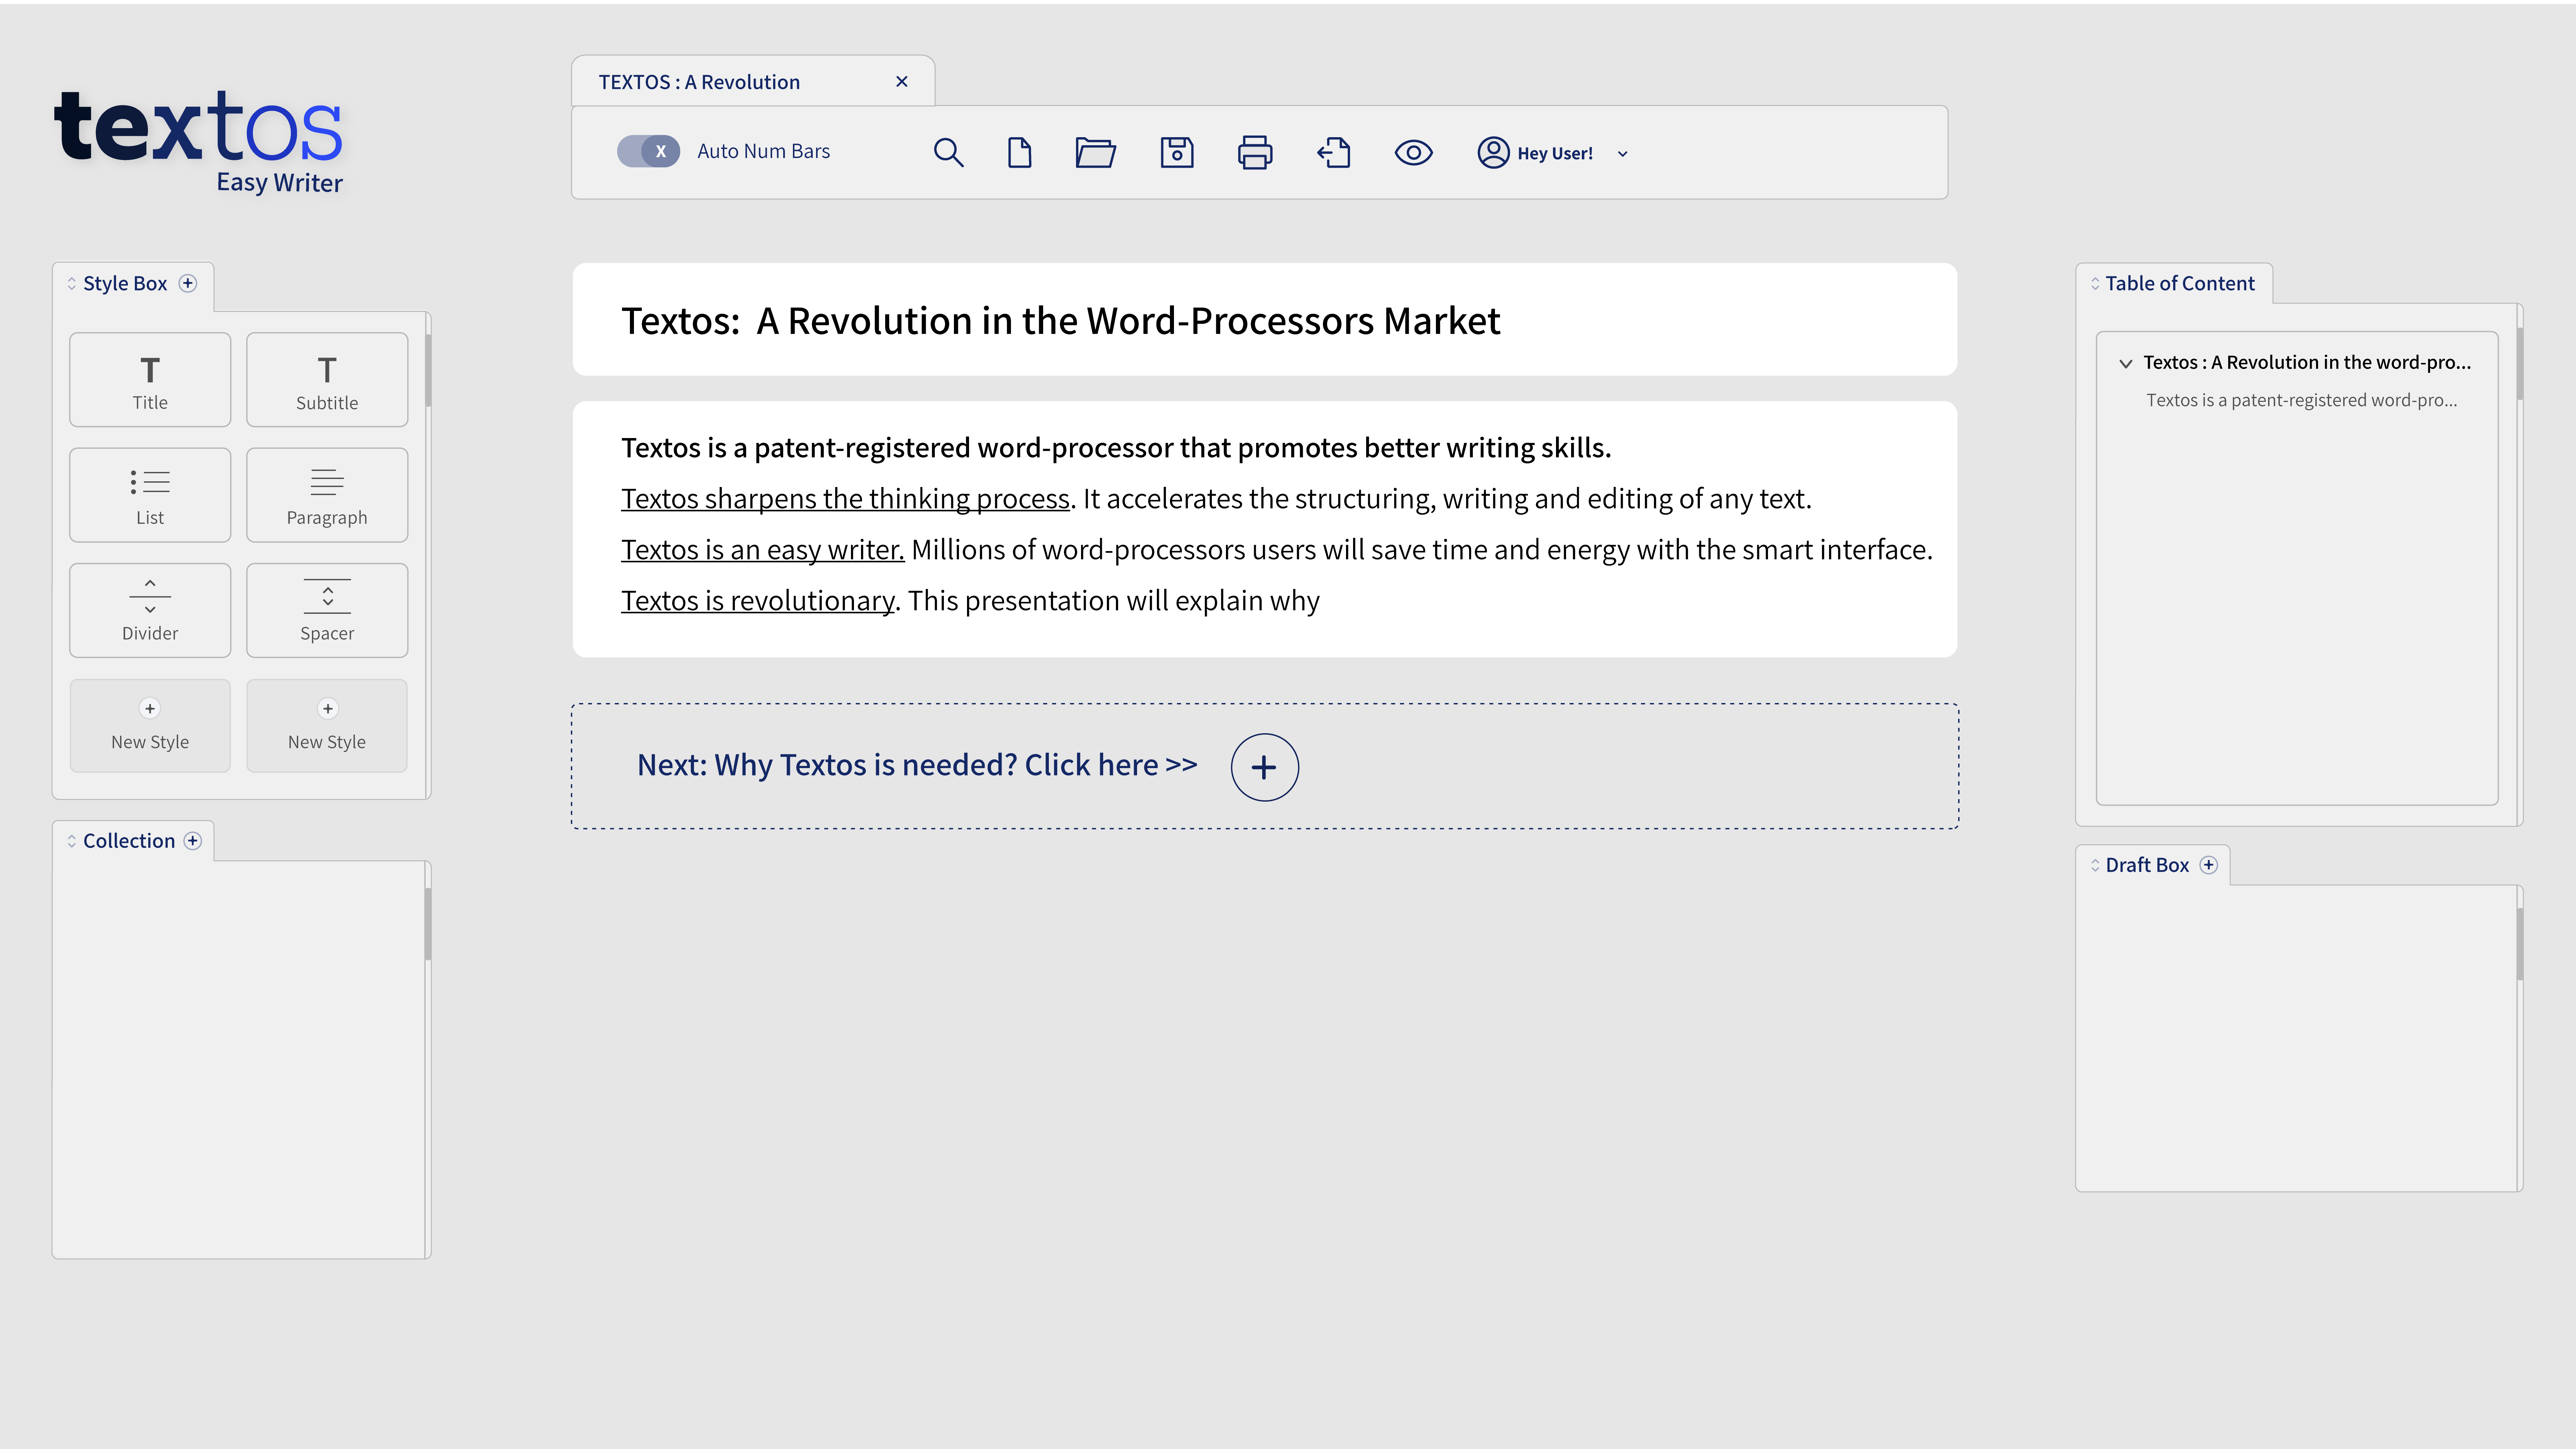Screen dimensions: 2576x1449
Task: Click Next: Why Textos is needed link
Action: (x=917, y=765)
